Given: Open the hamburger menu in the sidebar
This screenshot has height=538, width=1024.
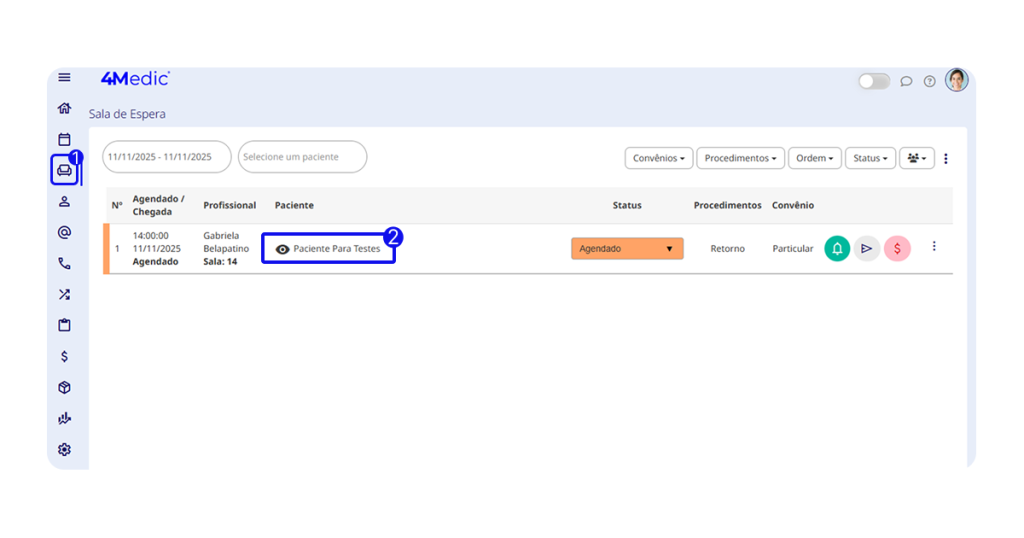Looking at the screenshot, I should (64, 78).
